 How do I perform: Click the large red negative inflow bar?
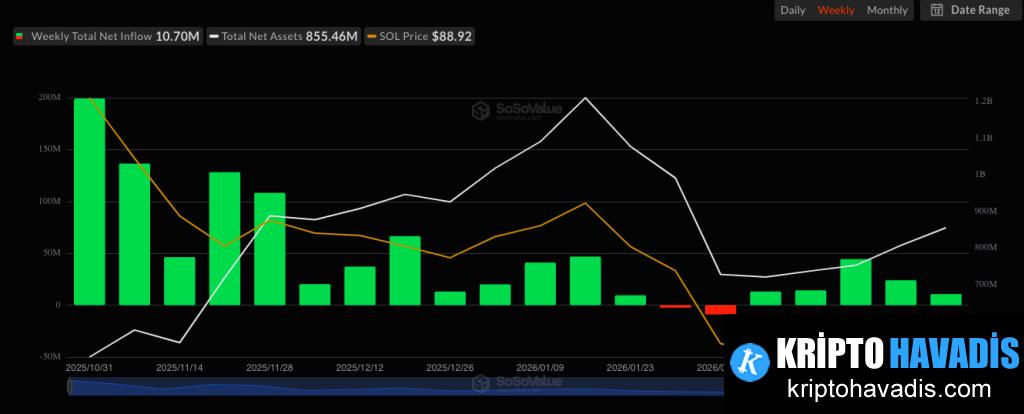720,309
